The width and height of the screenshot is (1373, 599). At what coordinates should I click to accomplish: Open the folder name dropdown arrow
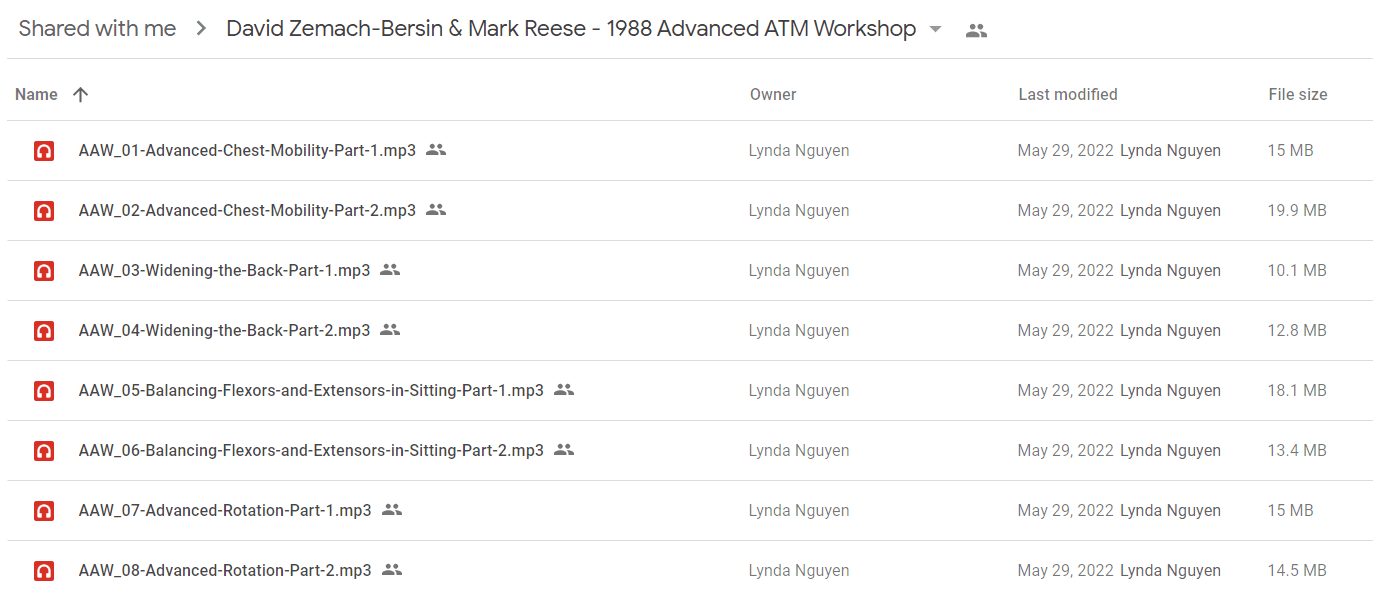click(x=935, y=29)
